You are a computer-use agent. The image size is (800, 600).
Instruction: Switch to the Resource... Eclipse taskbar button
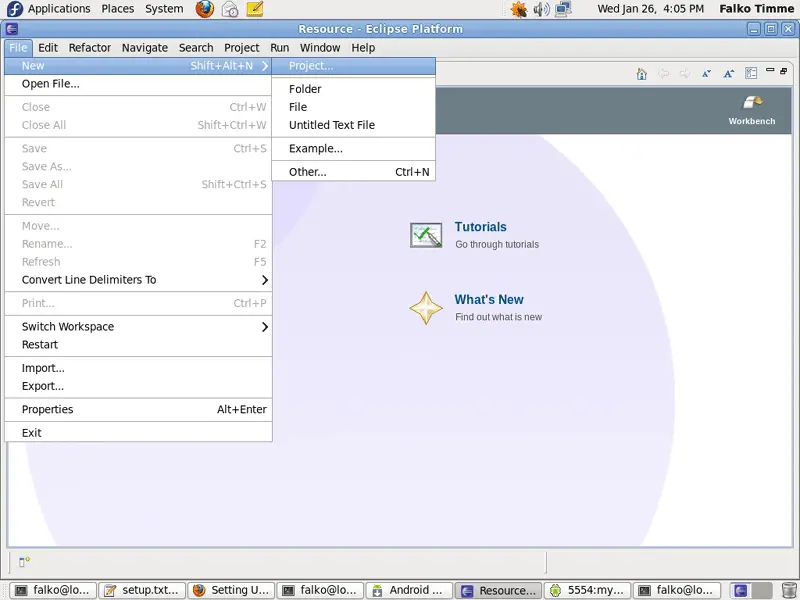pyautogui.click(x=498, y=590)
